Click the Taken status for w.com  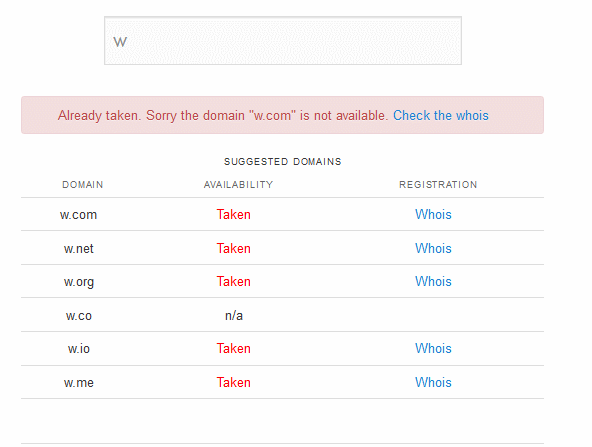tap(233, 214)
